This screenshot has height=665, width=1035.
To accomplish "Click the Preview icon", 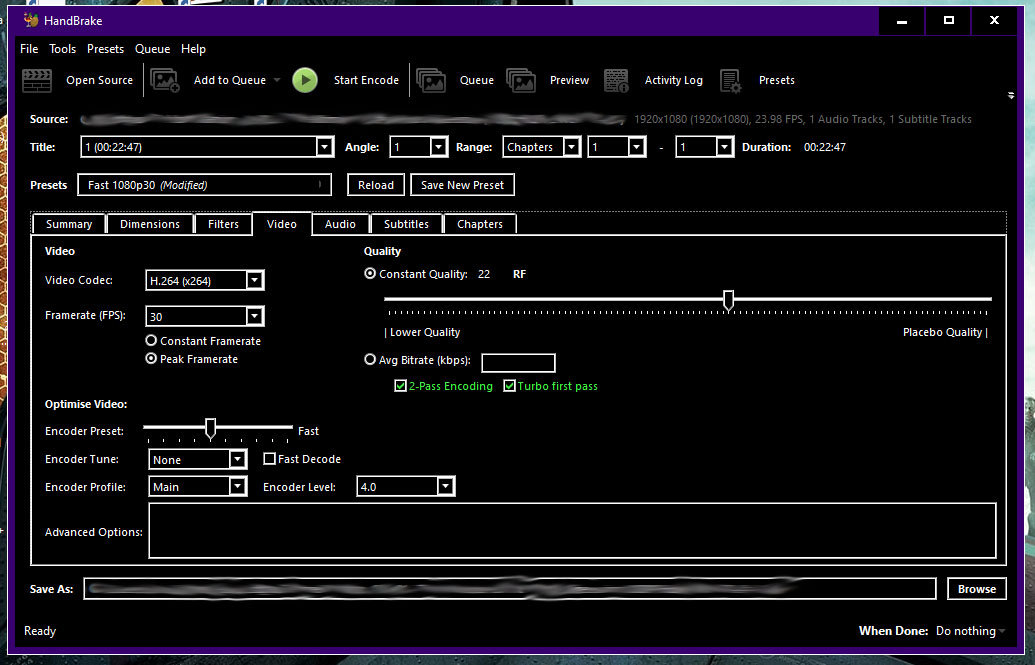I will (521, 81).
